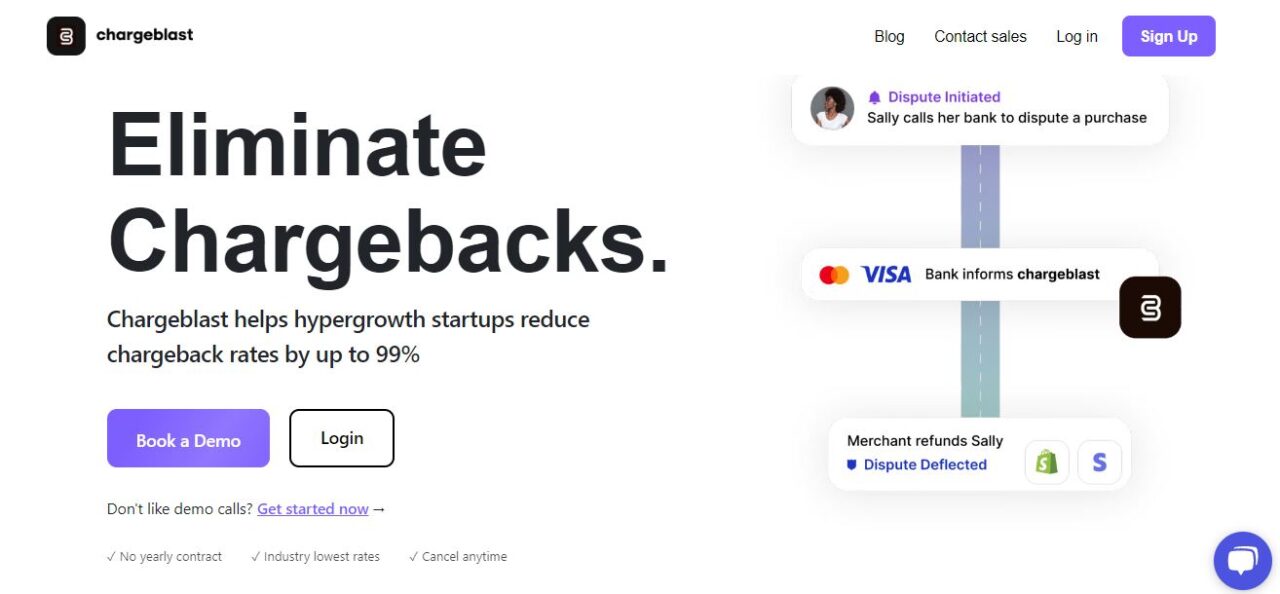Follow the Get started now link
The height and width of the screenshot is (594, 1280).
[313, 509]
